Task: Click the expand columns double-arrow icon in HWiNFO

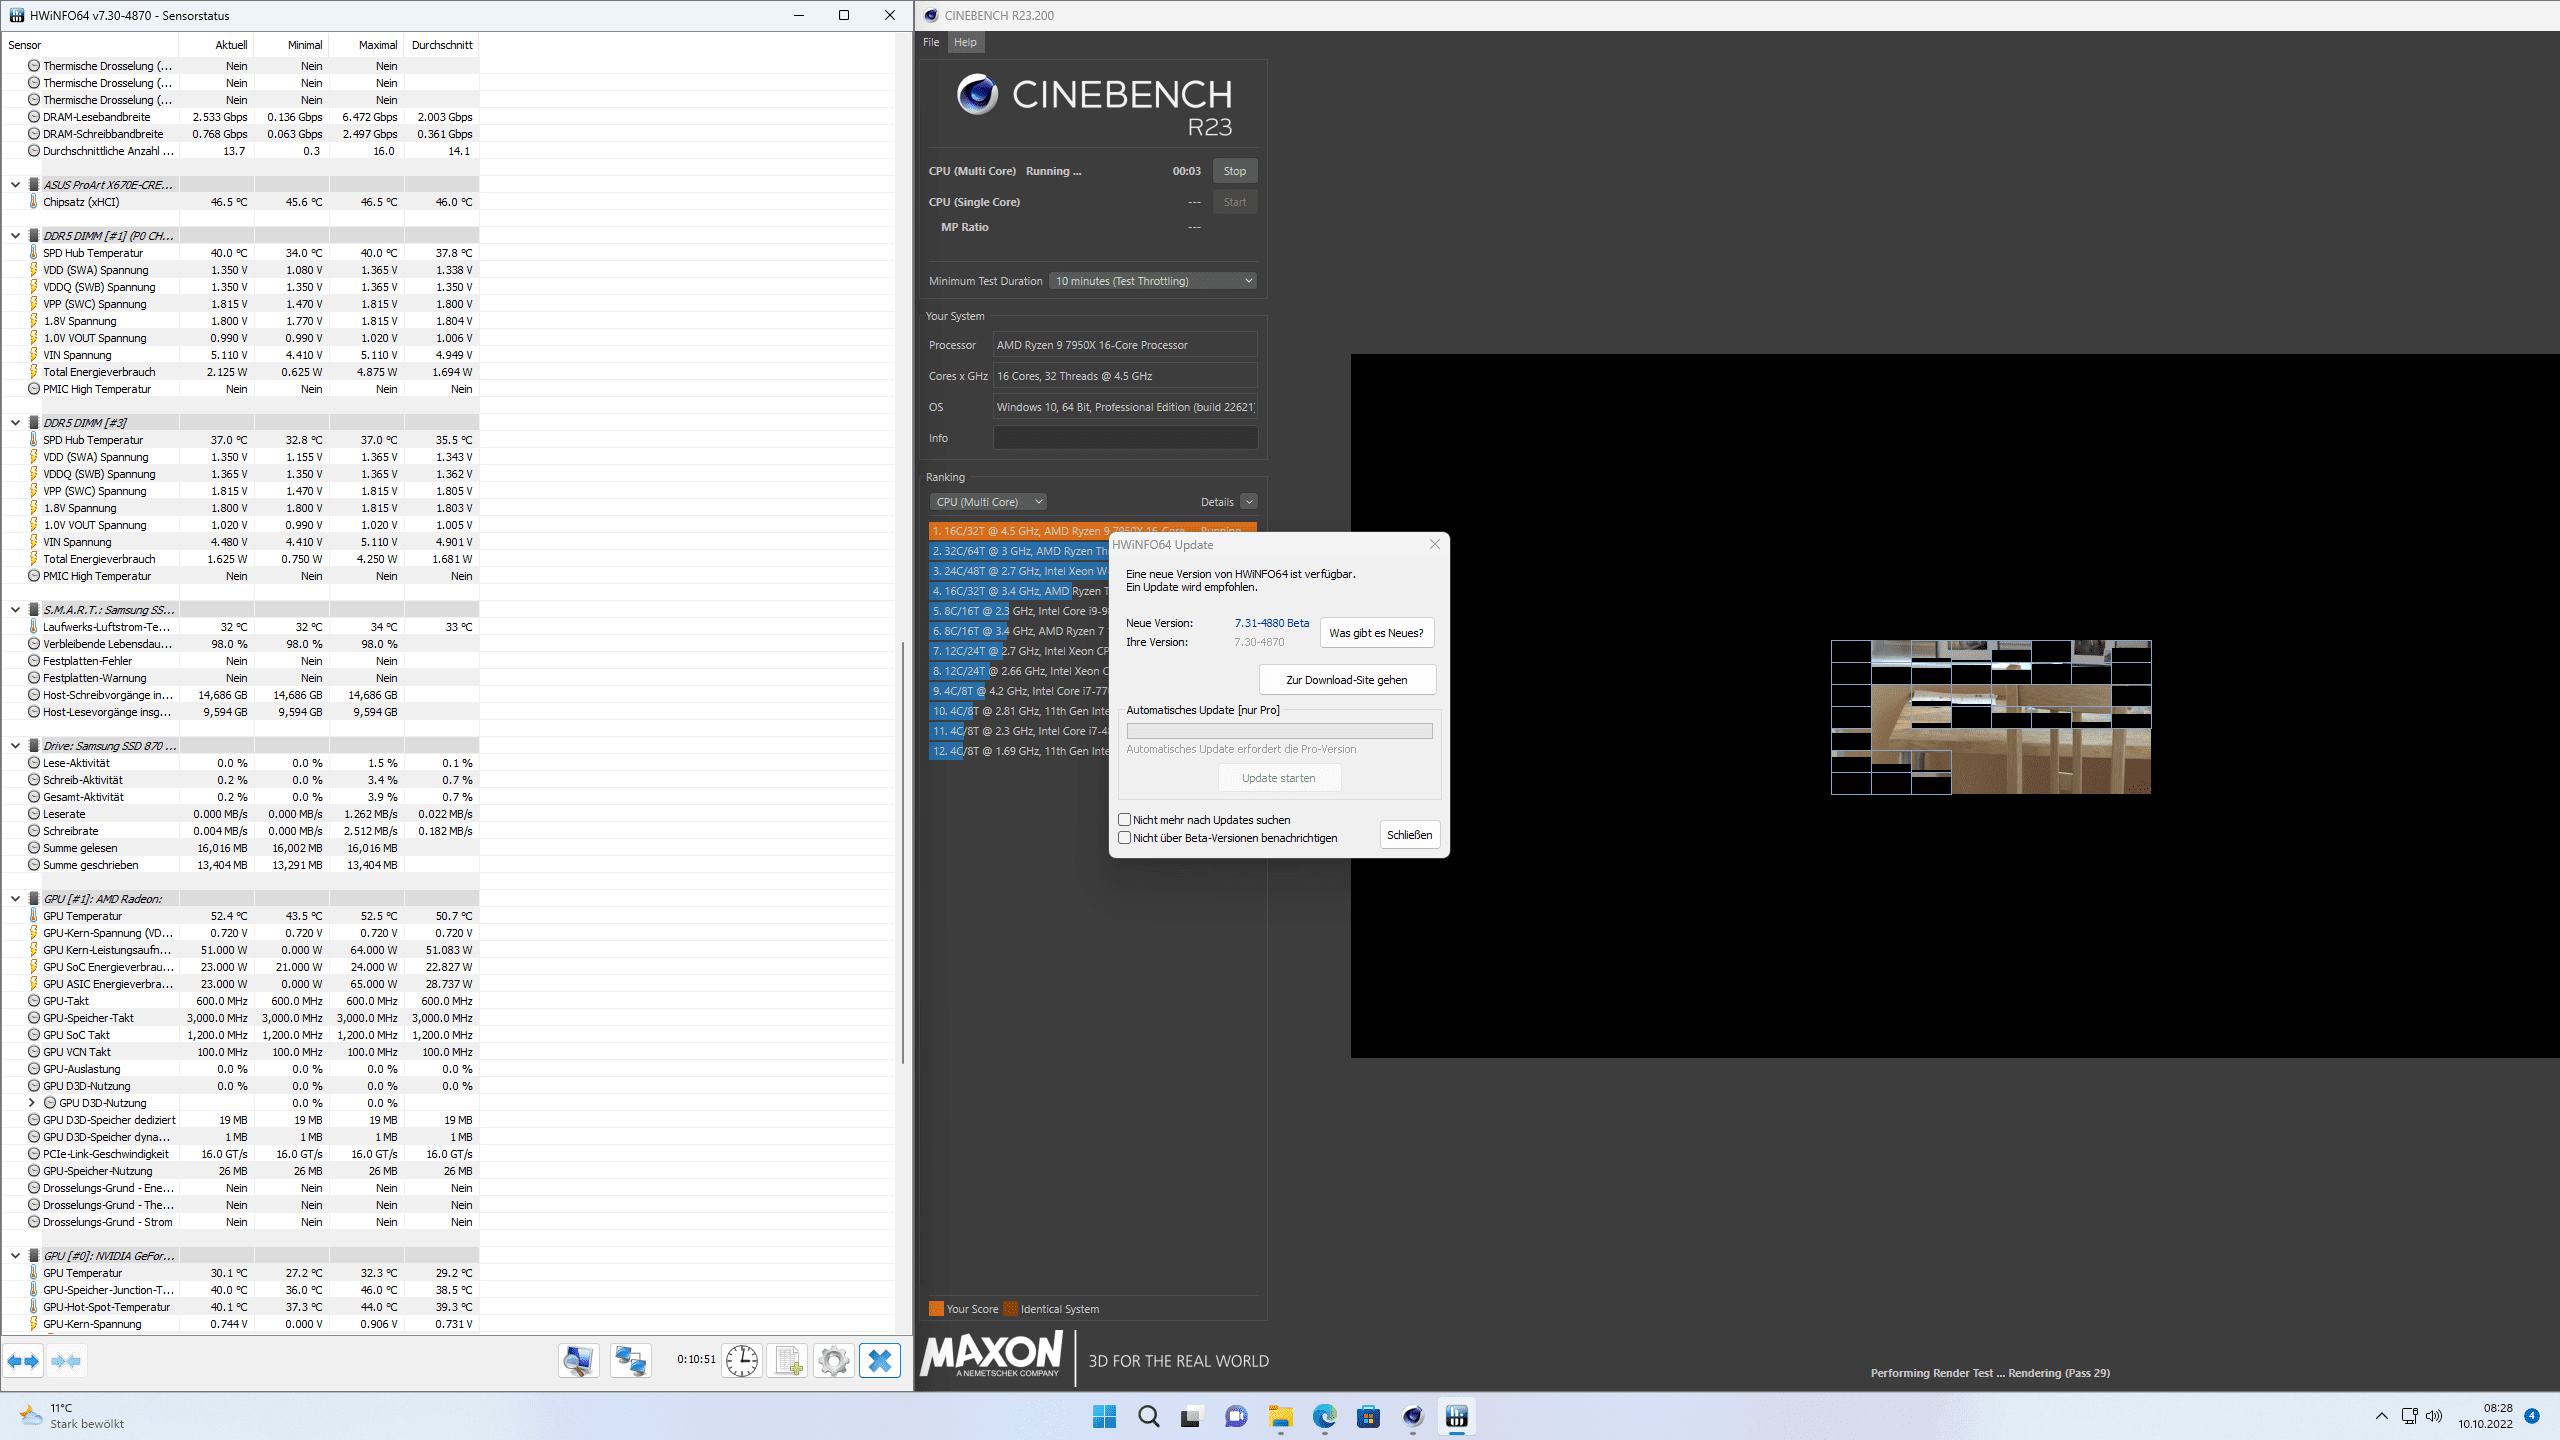Action: [23, 1361]
